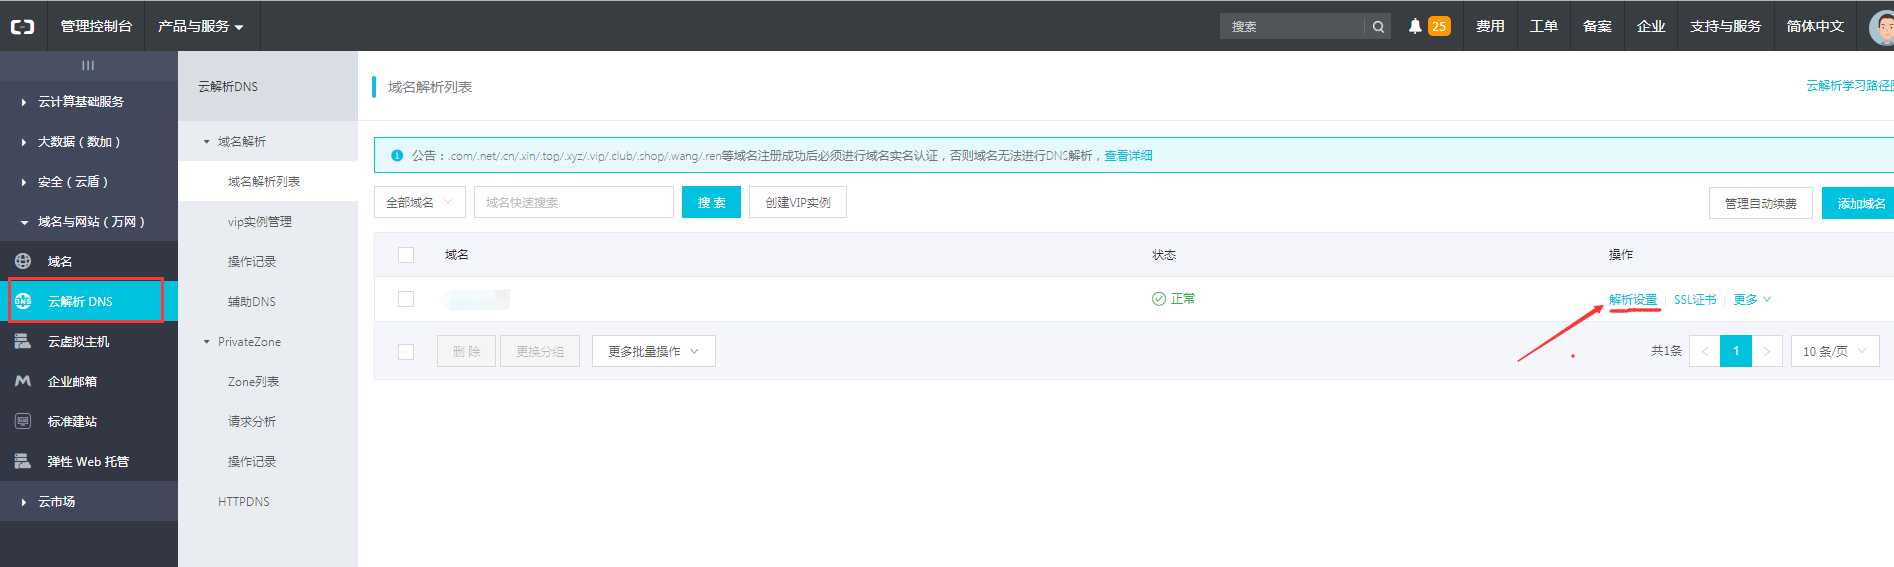1894x567 pixels.
Task: Click the info icon in the announcement
Action: (x=397, y=155)
